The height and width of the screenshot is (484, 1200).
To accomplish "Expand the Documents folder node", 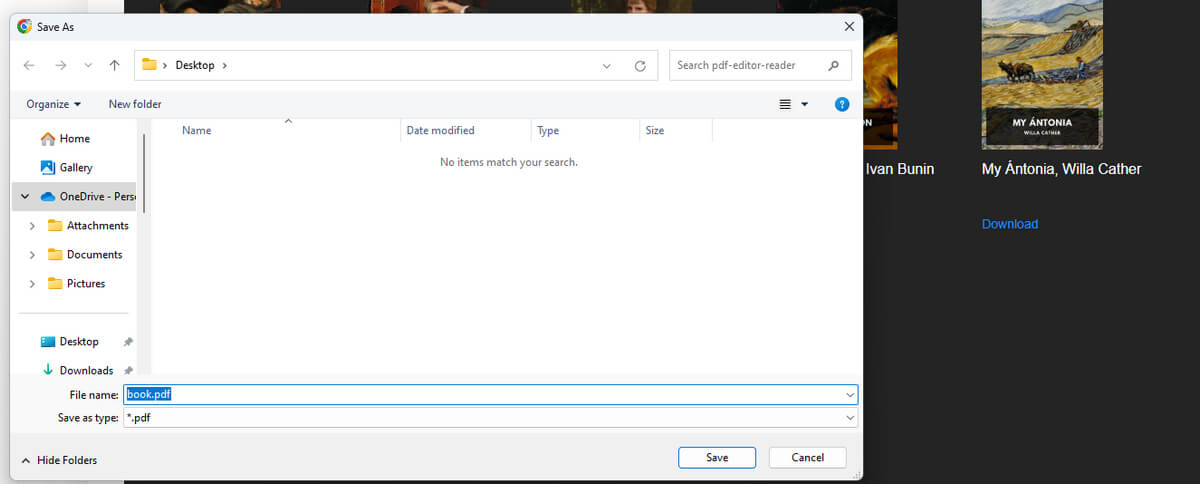I will point(32,255).
